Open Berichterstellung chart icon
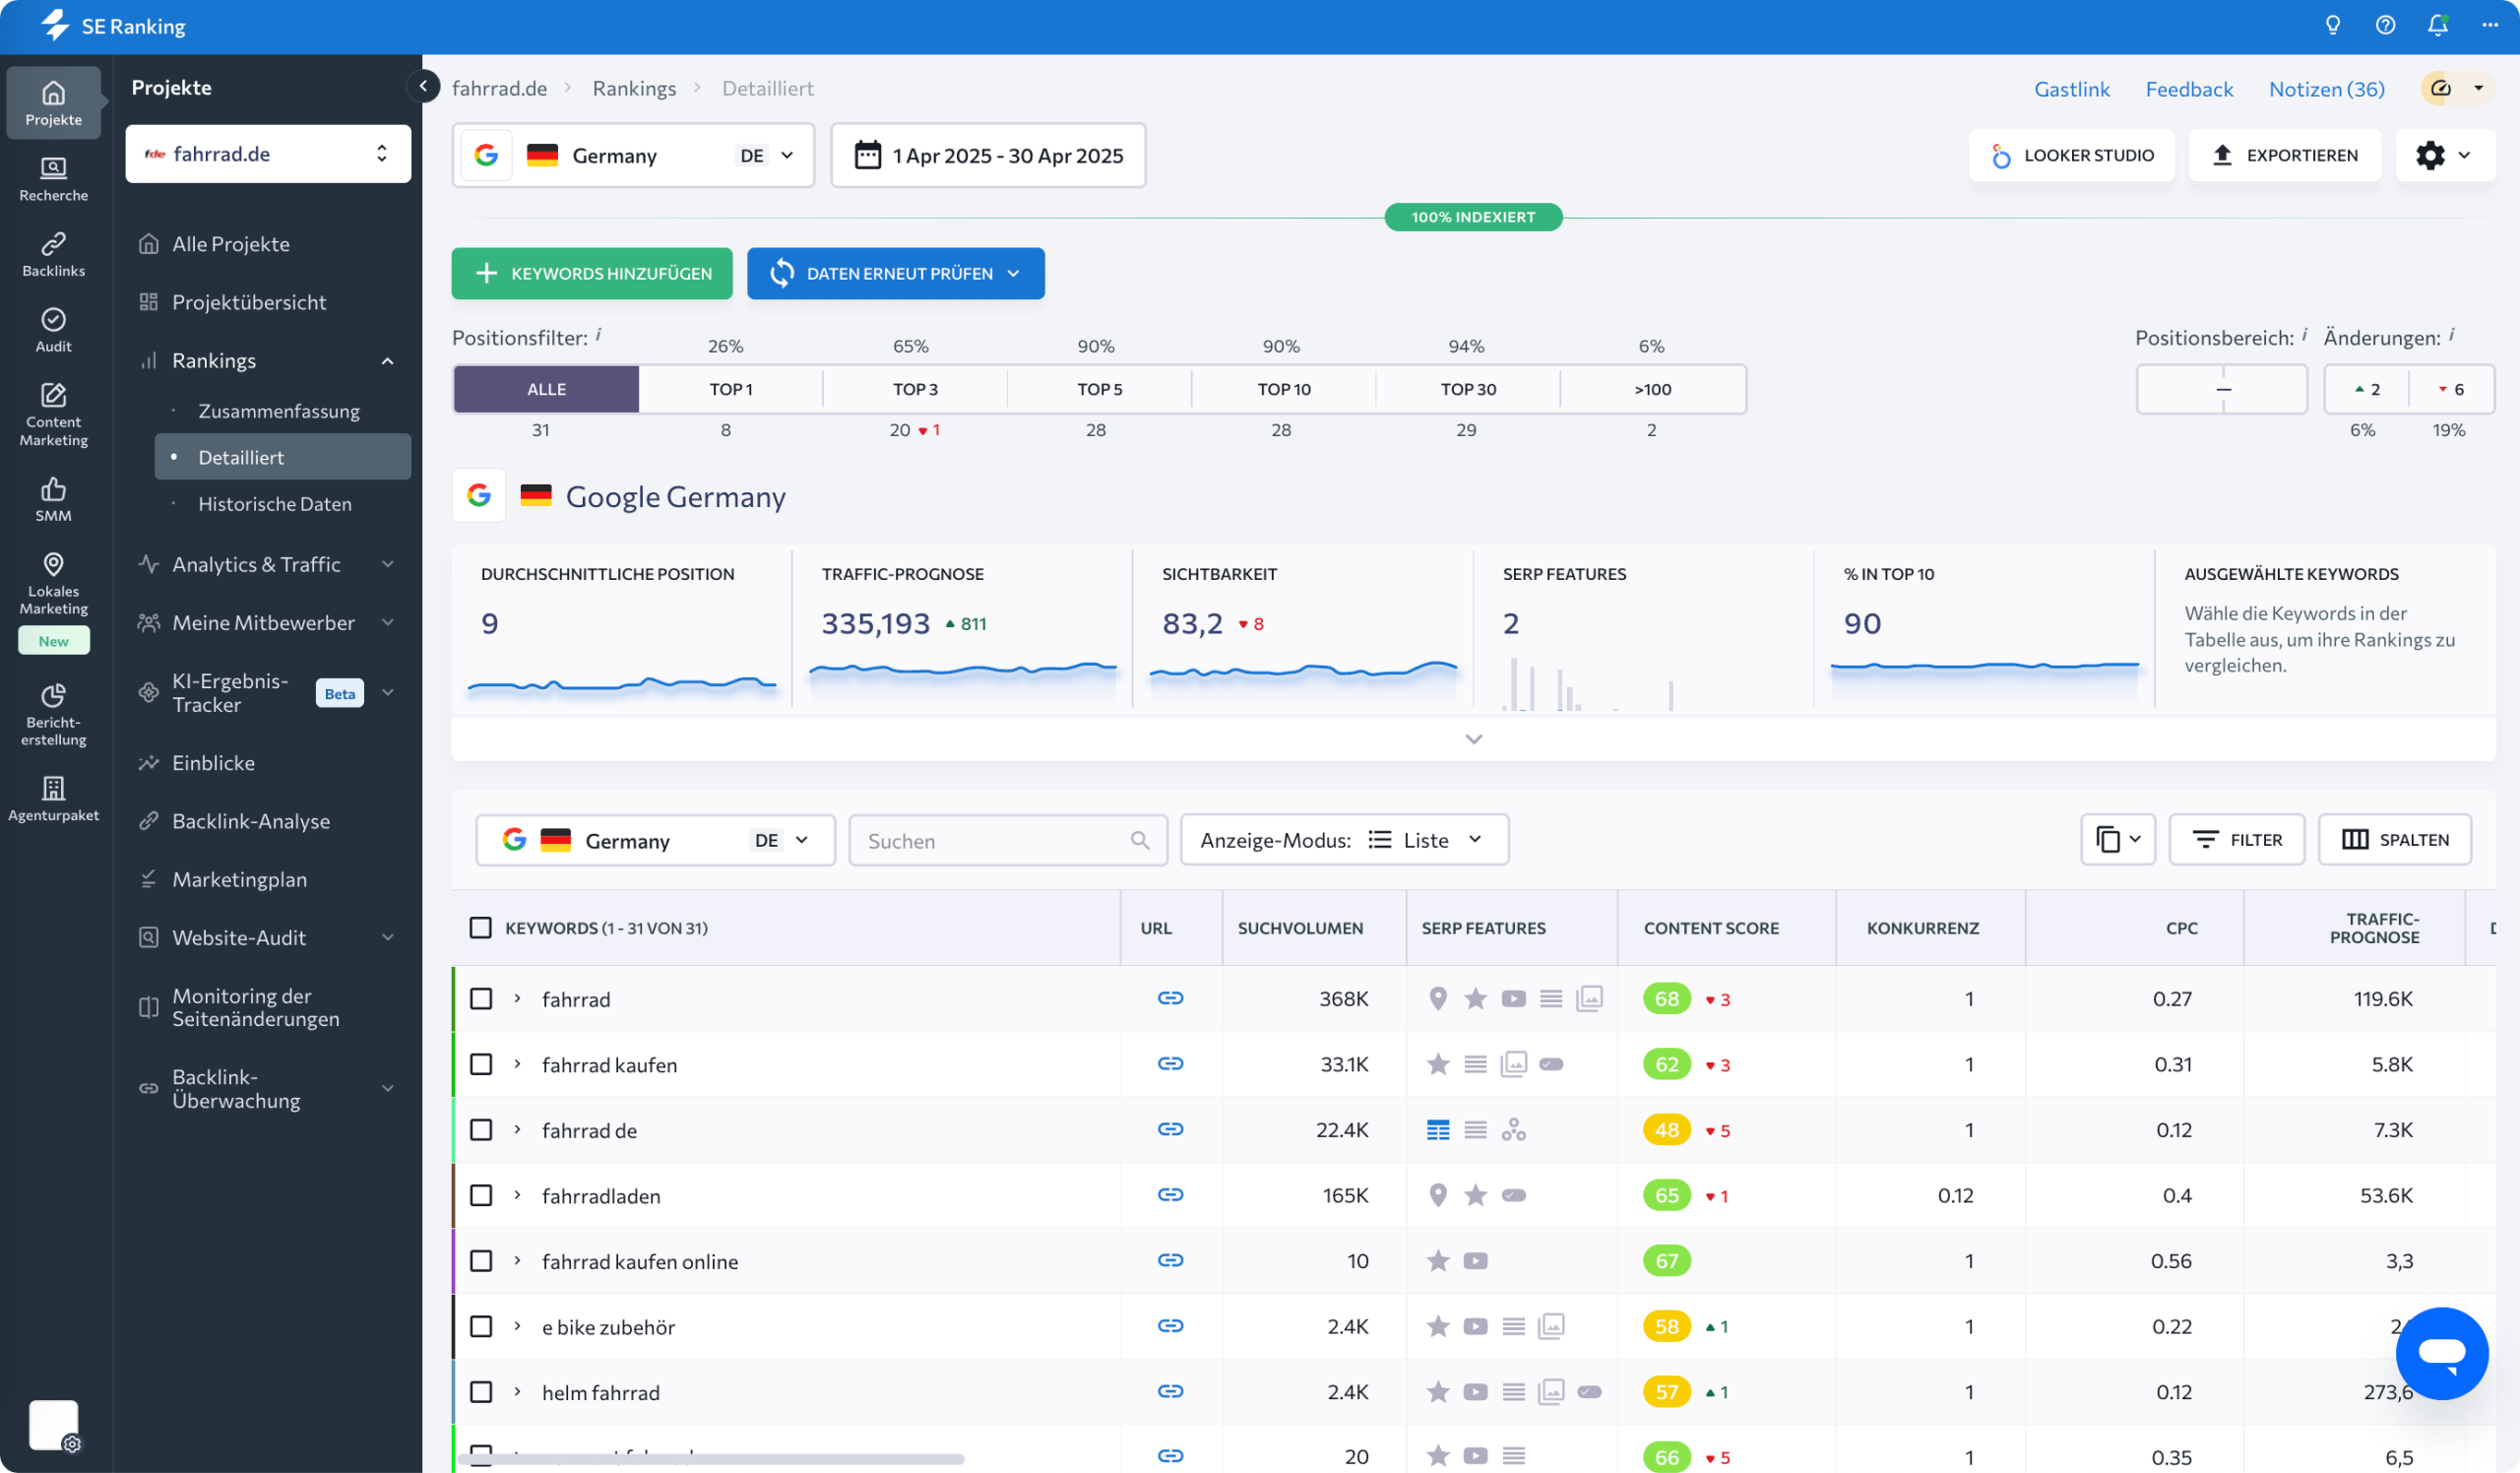2520x1473 pixels. pyautogui.click(x=53, y=714)
